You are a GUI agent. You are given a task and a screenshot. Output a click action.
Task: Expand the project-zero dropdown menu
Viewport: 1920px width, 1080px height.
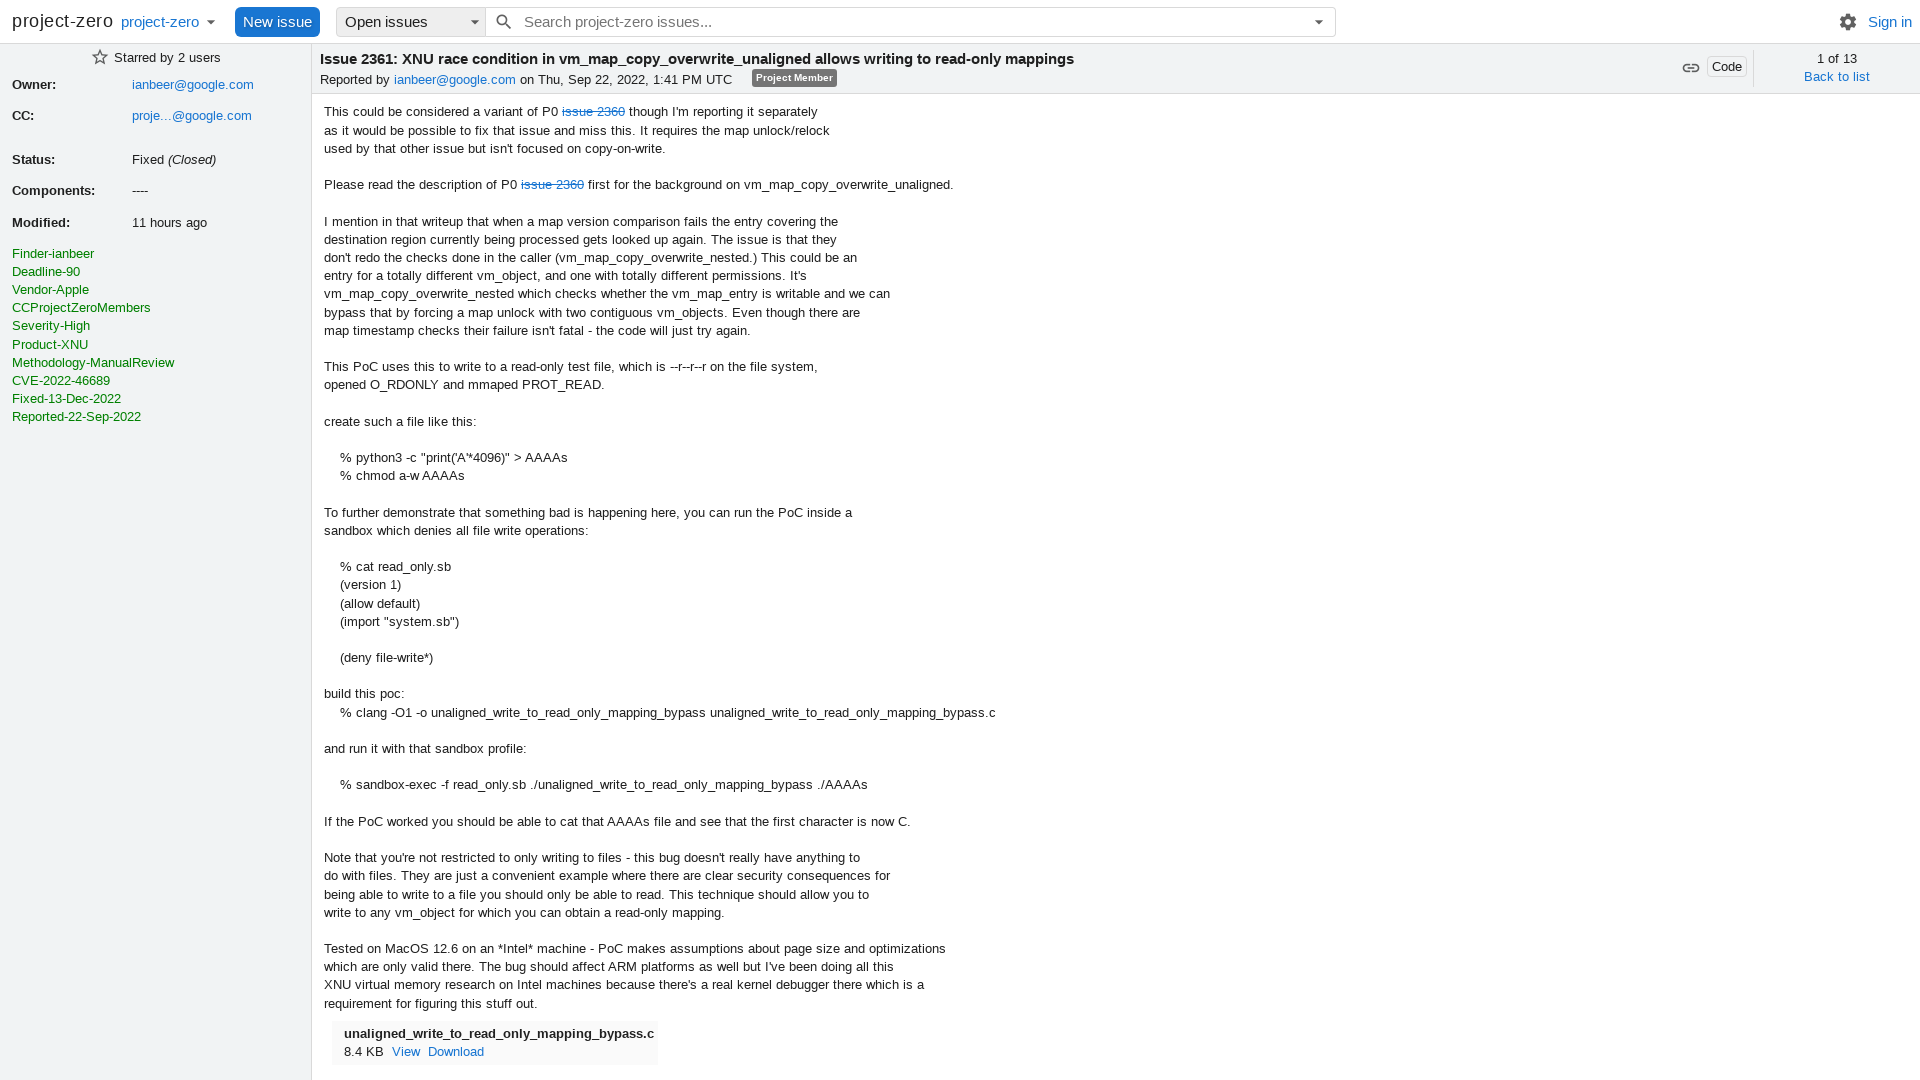(210, 21)
